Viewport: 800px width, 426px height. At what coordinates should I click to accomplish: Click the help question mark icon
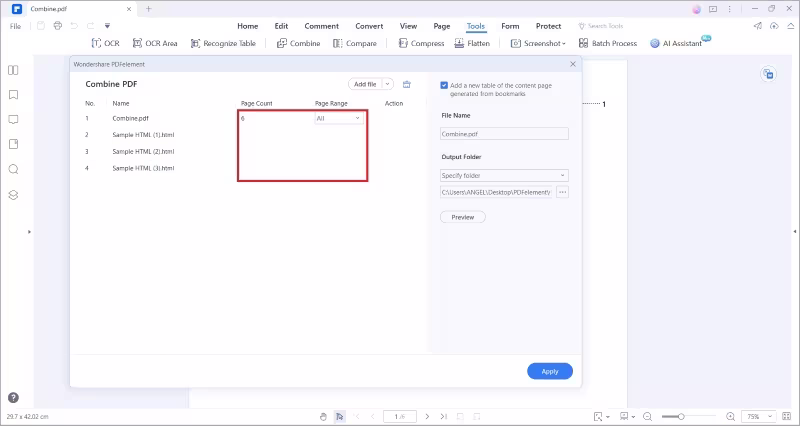click(13, 398)
